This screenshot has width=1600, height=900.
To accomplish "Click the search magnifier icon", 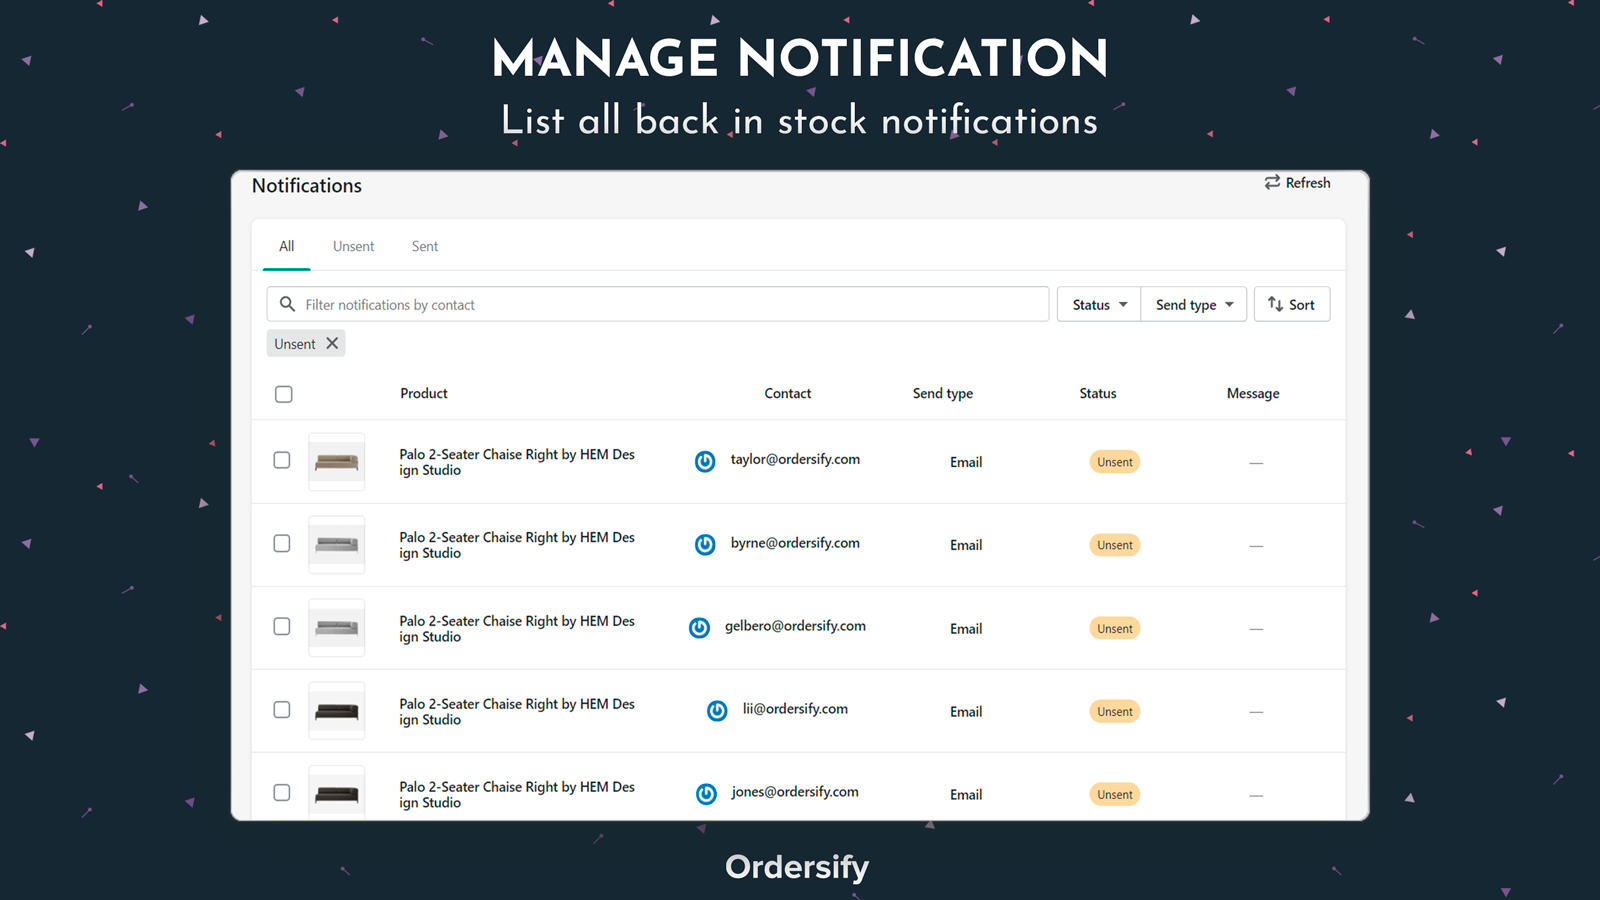I will (288, 304).
